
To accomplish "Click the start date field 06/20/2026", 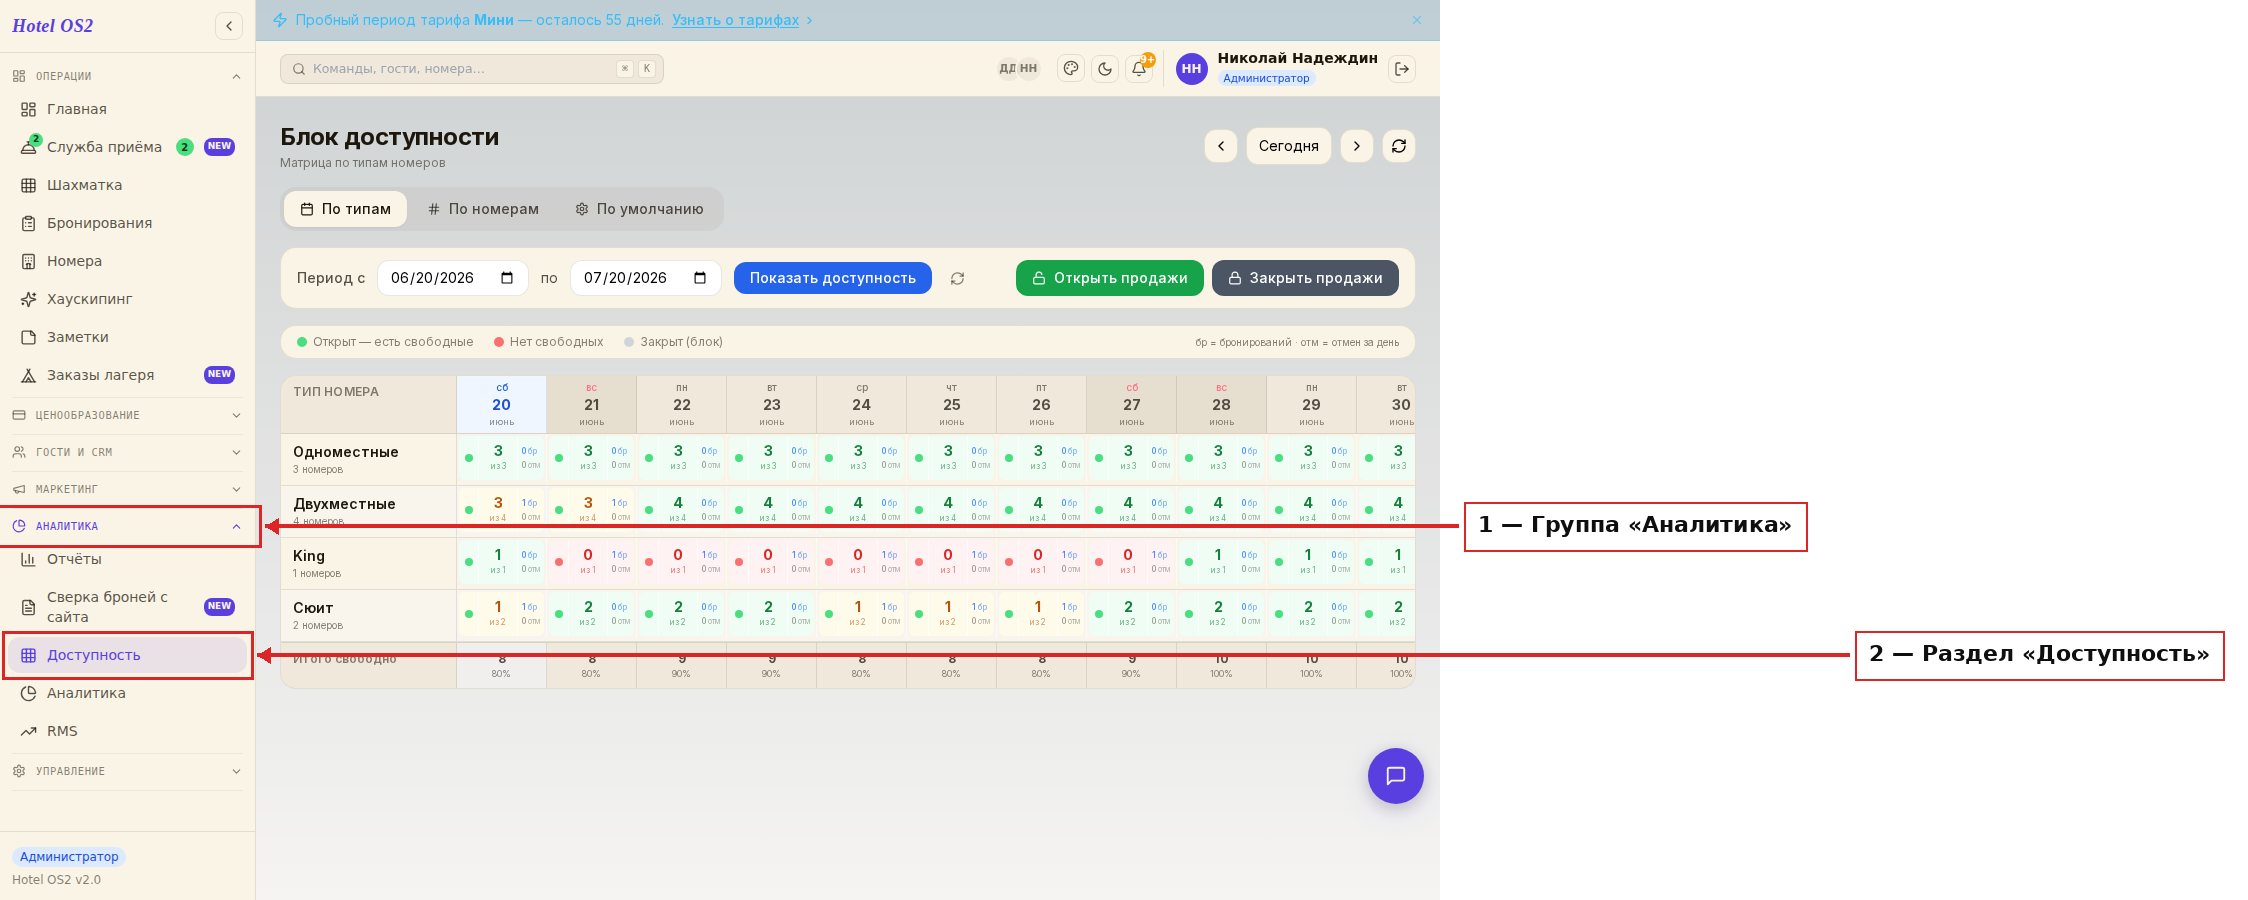I will tap(452, 278).
